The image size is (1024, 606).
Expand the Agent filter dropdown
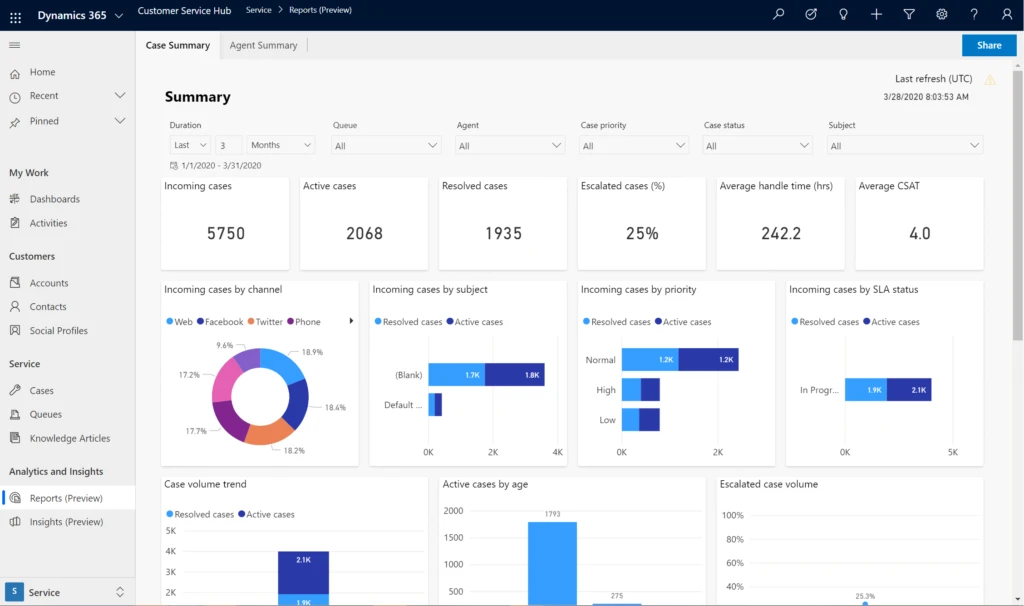(x=510, y=144)
